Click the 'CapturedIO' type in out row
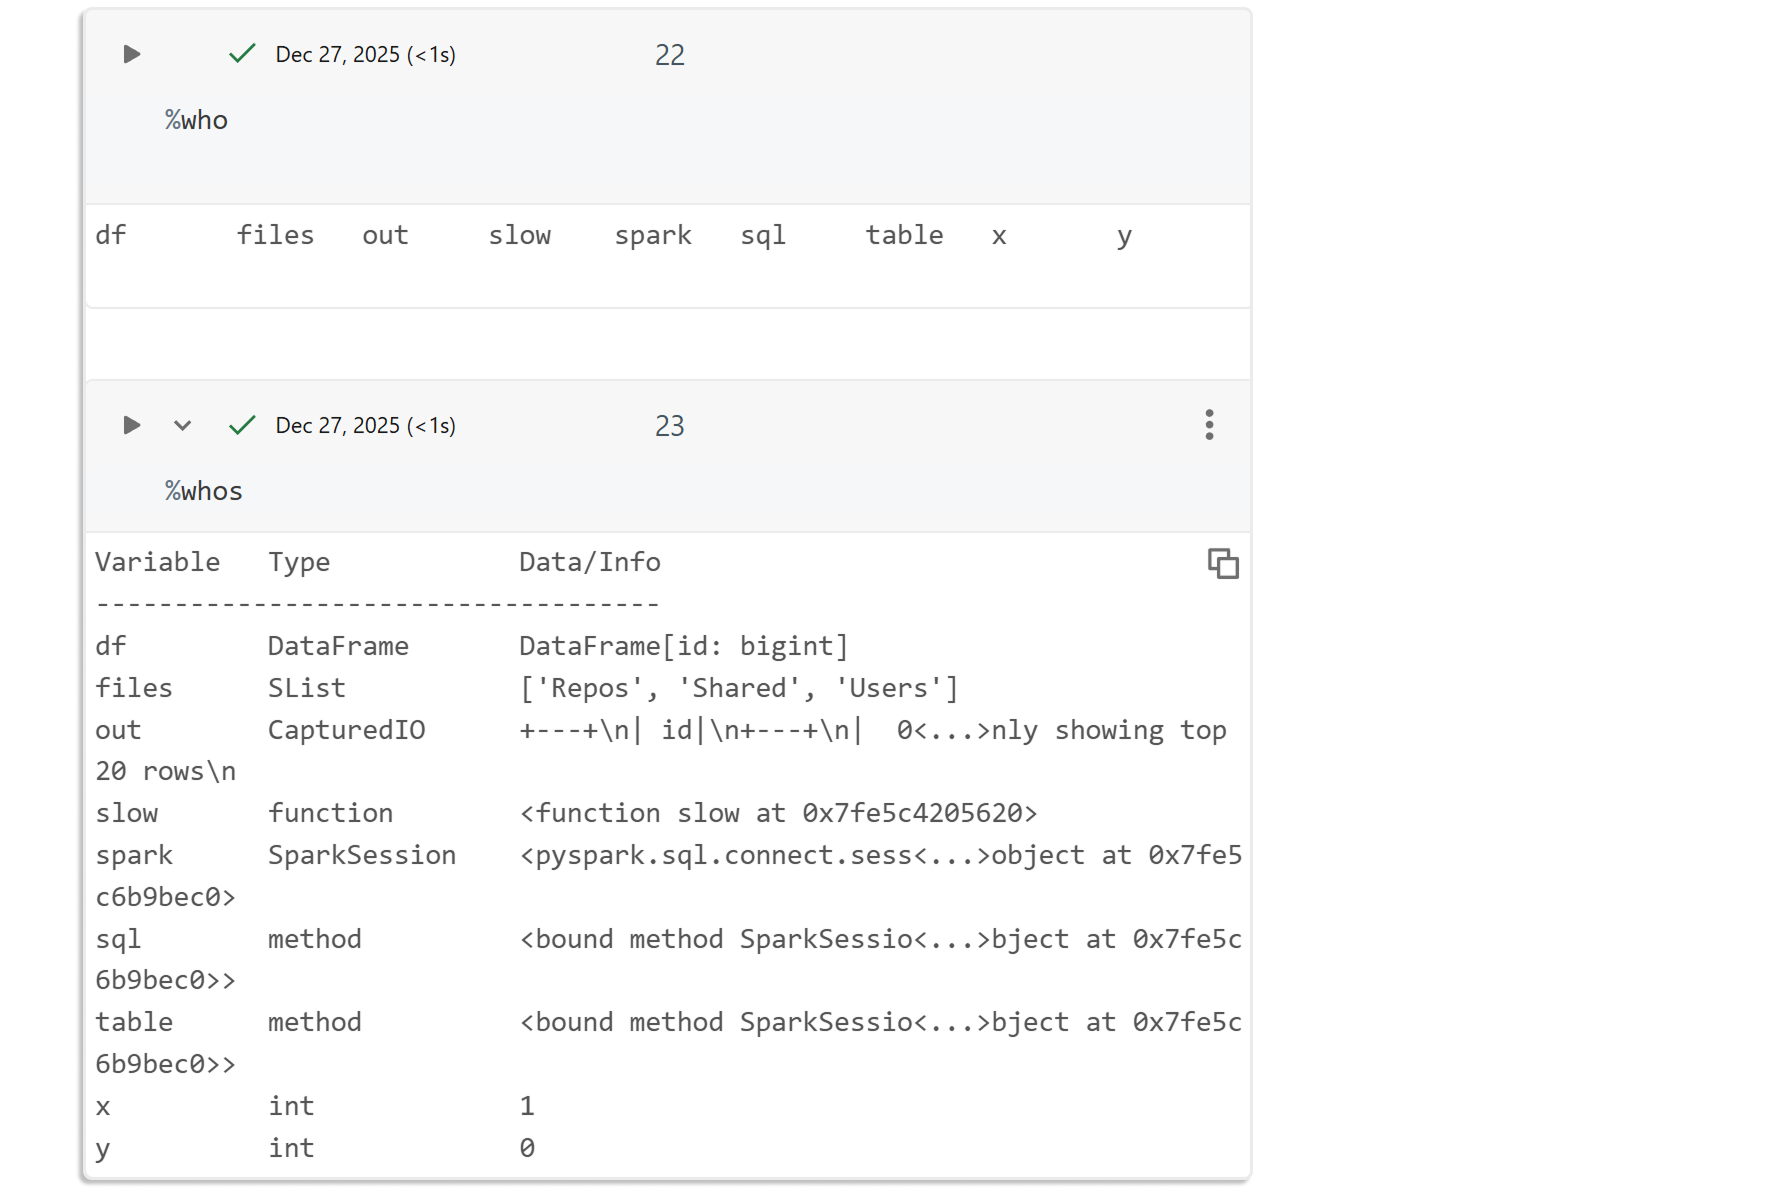The height and width of the screenshot is (1191, 1788). click(346, 730)
